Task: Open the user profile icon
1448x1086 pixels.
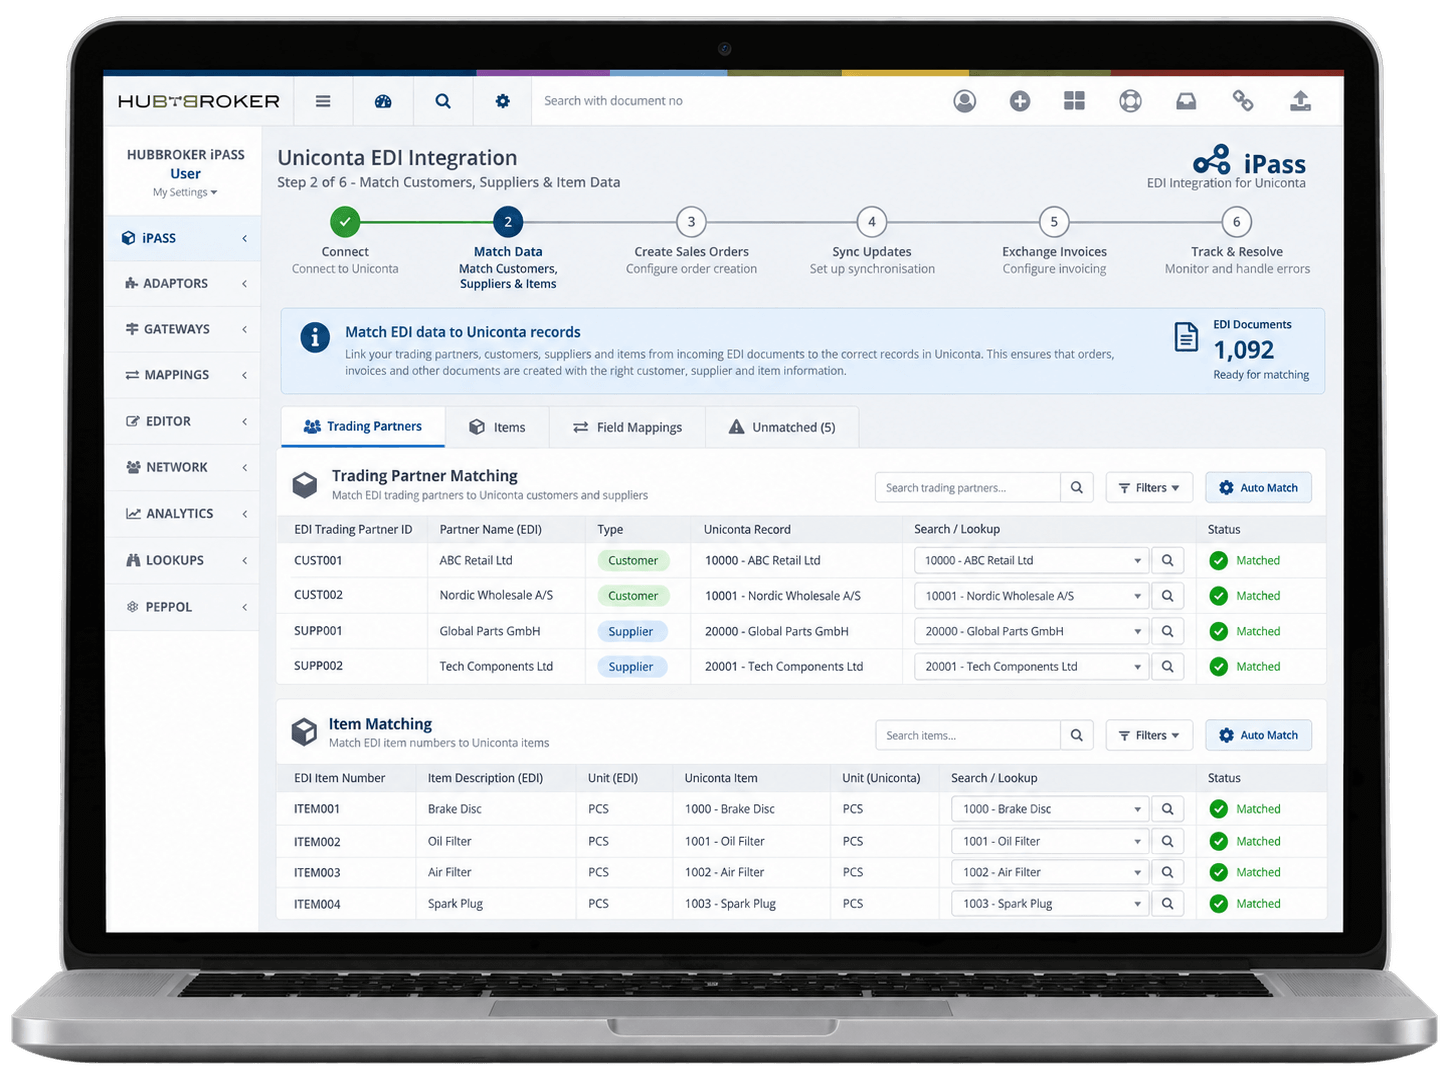Action: coord(965,101)
